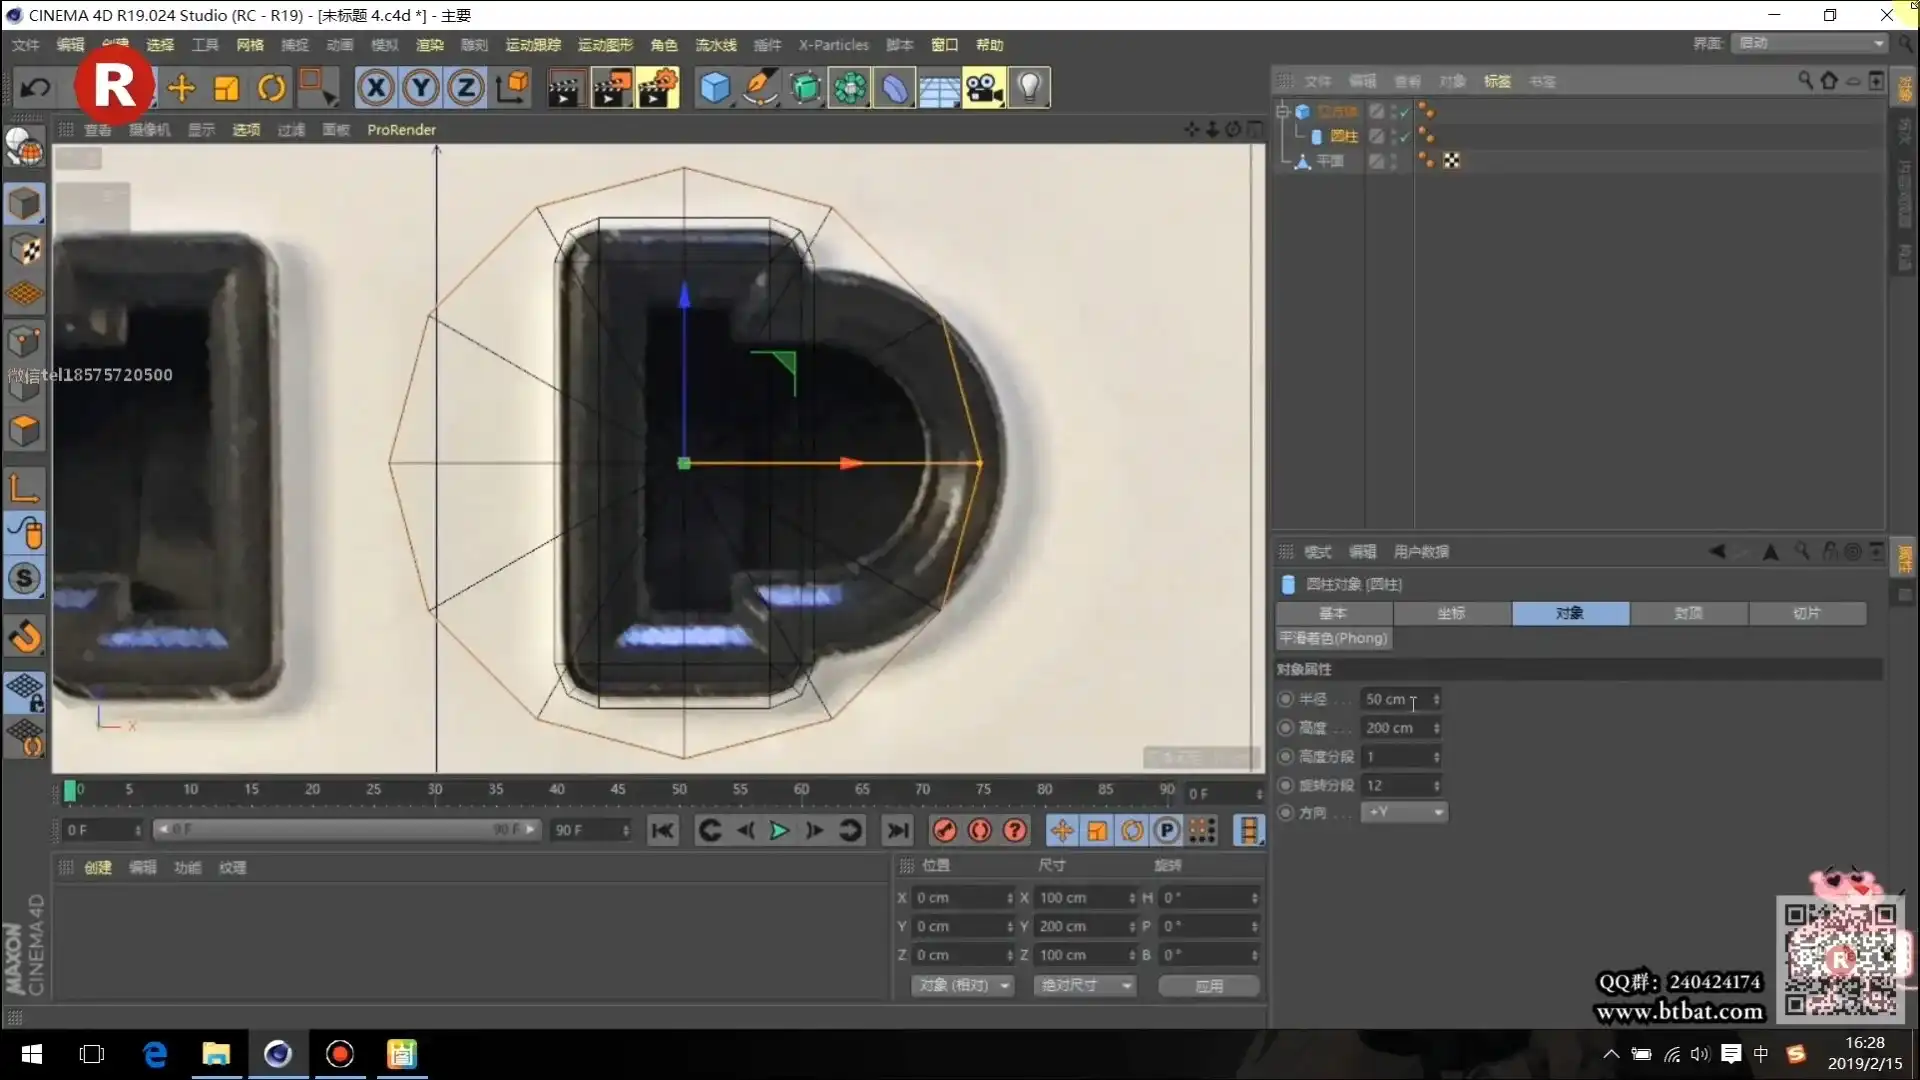Collapse the 立方体 hierarchy in the object manager
Image resolution: width=1920 pixels, height=1080 pixels.
(x=1283, y=111)
